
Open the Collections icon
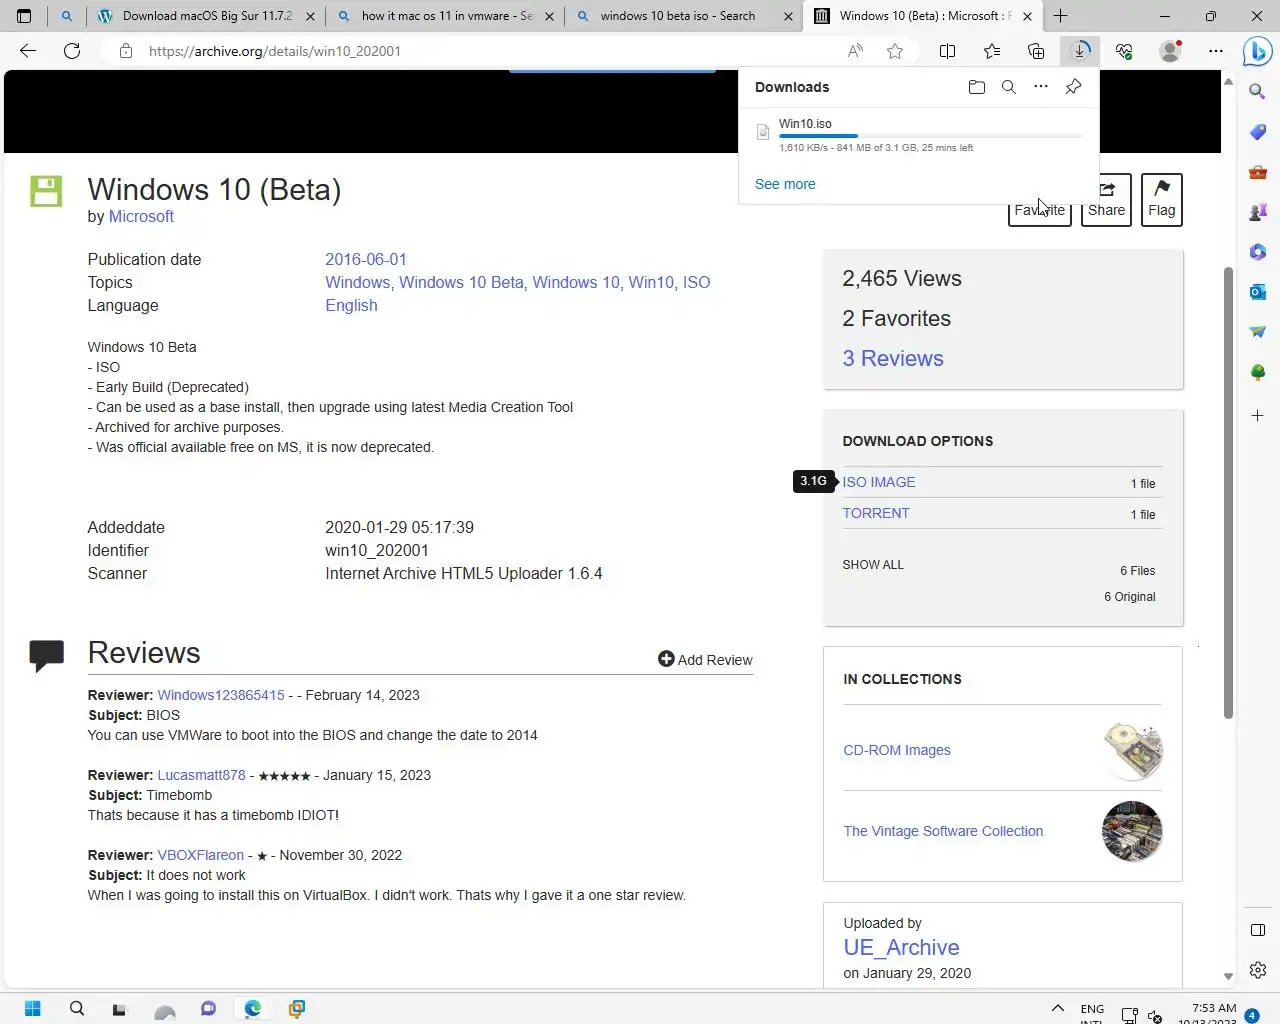click(1036, 51)
